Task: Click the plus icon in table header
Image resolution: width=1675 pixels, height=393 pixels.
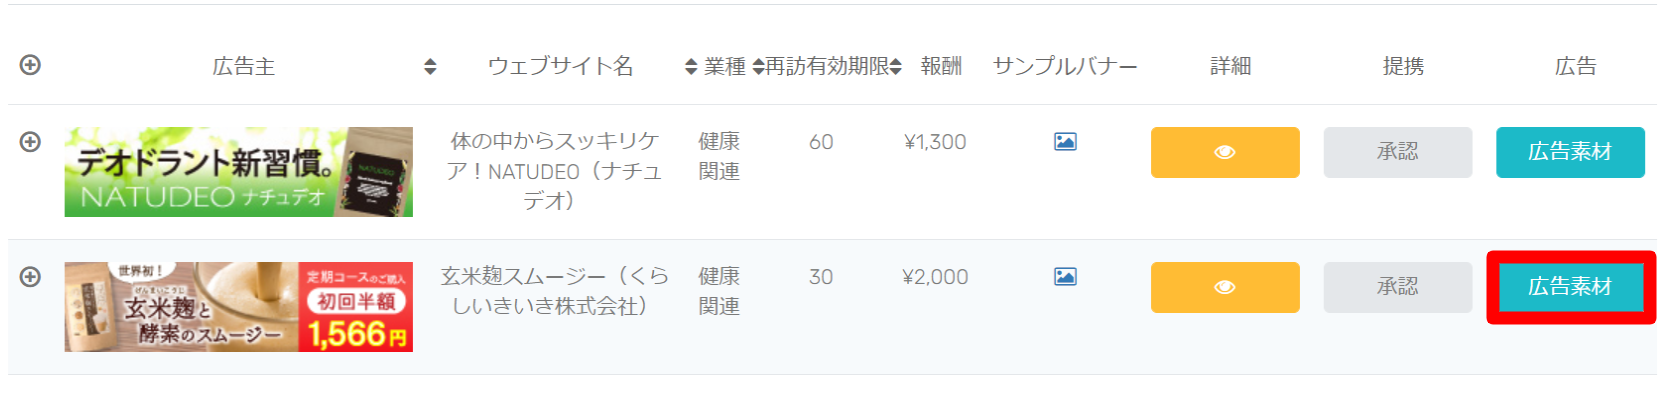Action: click(30, 65)
